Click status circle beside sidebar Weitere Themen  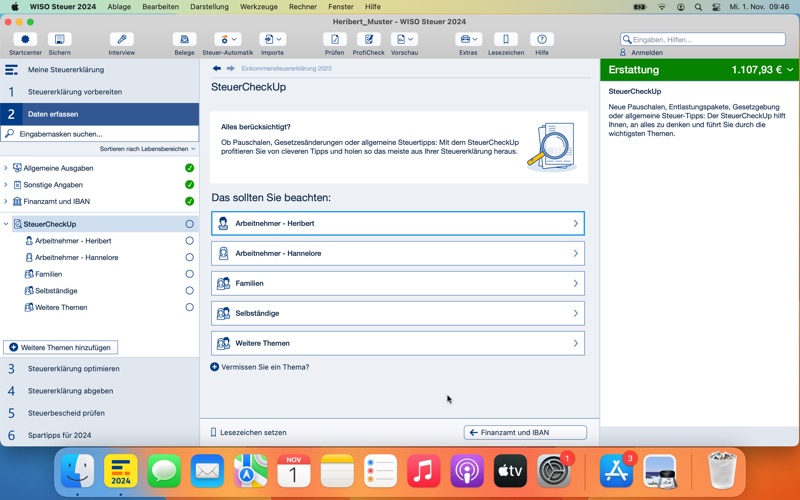click(x=189, y=307)
